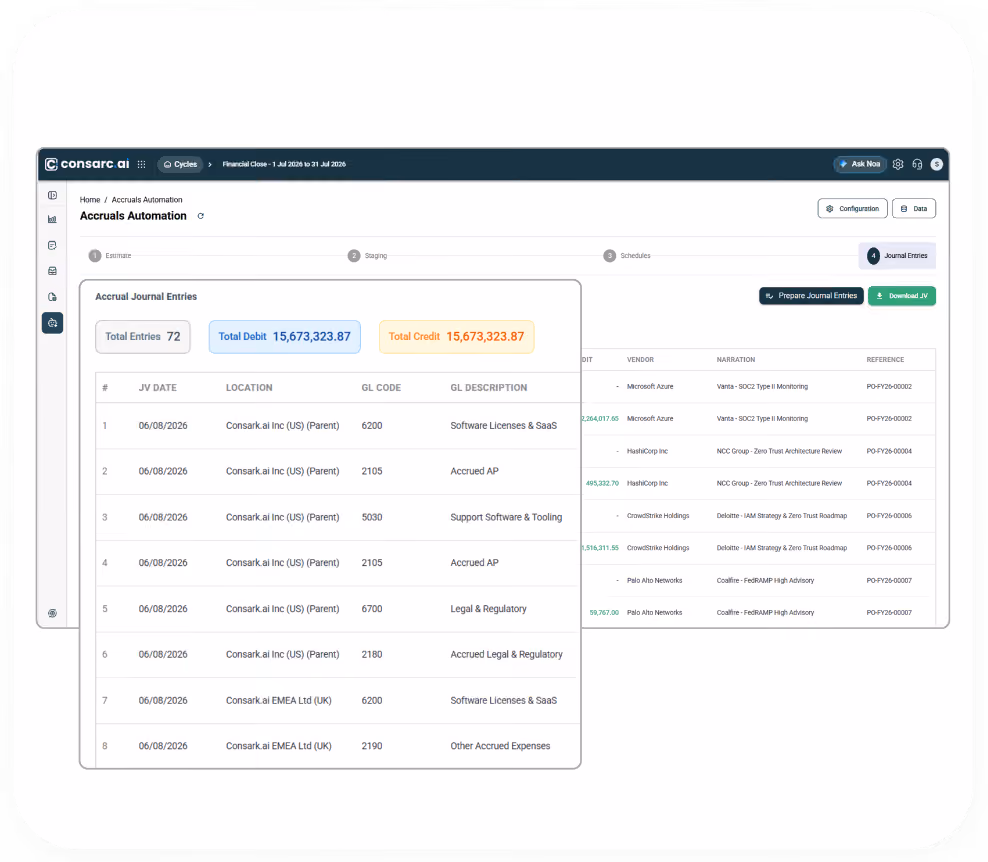Open the headset support icon
Viewport: 988px width, 862px height.
pos(917,164)
